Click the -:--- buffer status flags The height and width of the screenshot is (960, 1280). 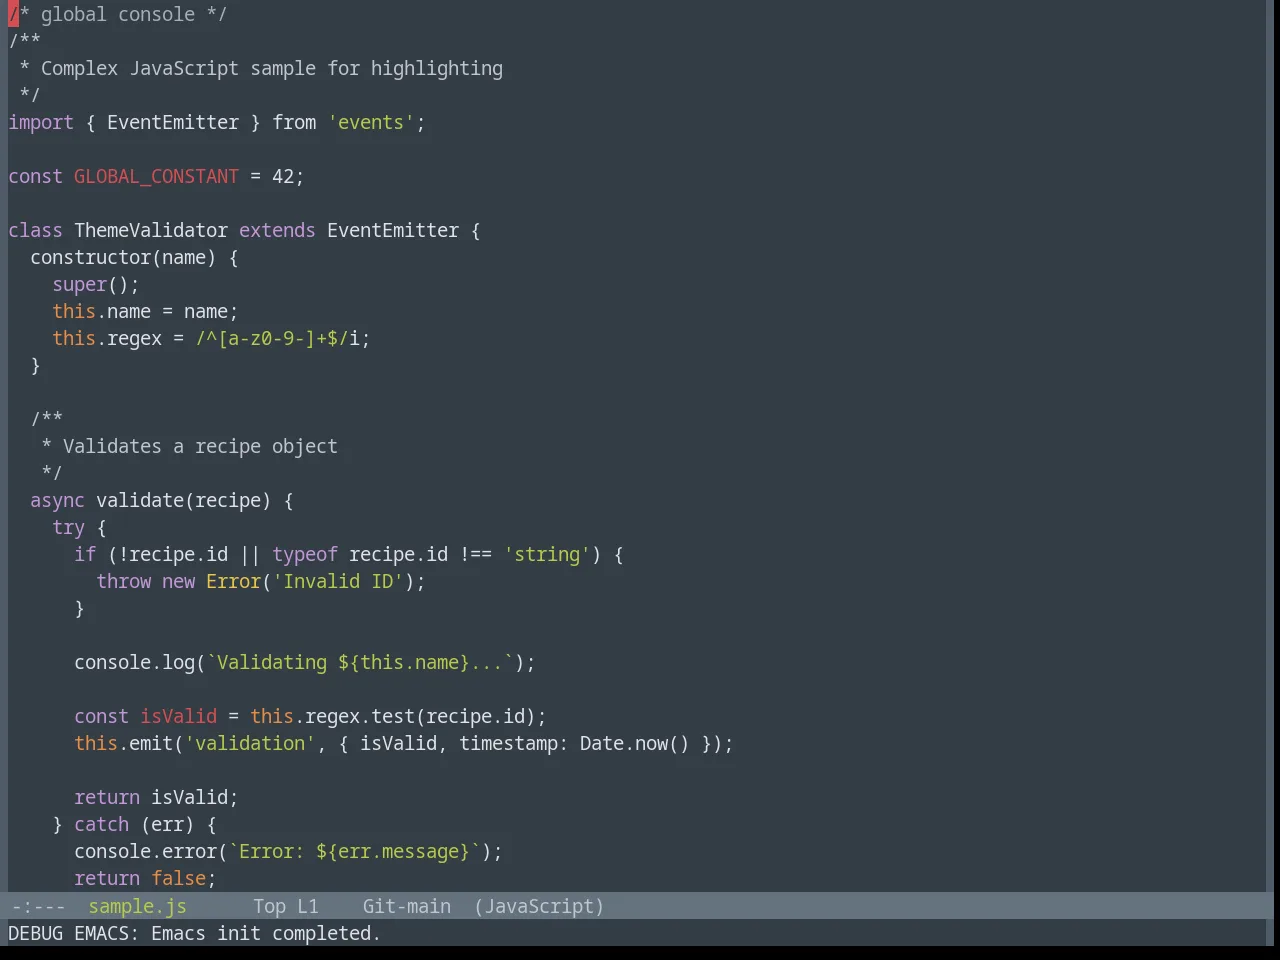(38, 906)
